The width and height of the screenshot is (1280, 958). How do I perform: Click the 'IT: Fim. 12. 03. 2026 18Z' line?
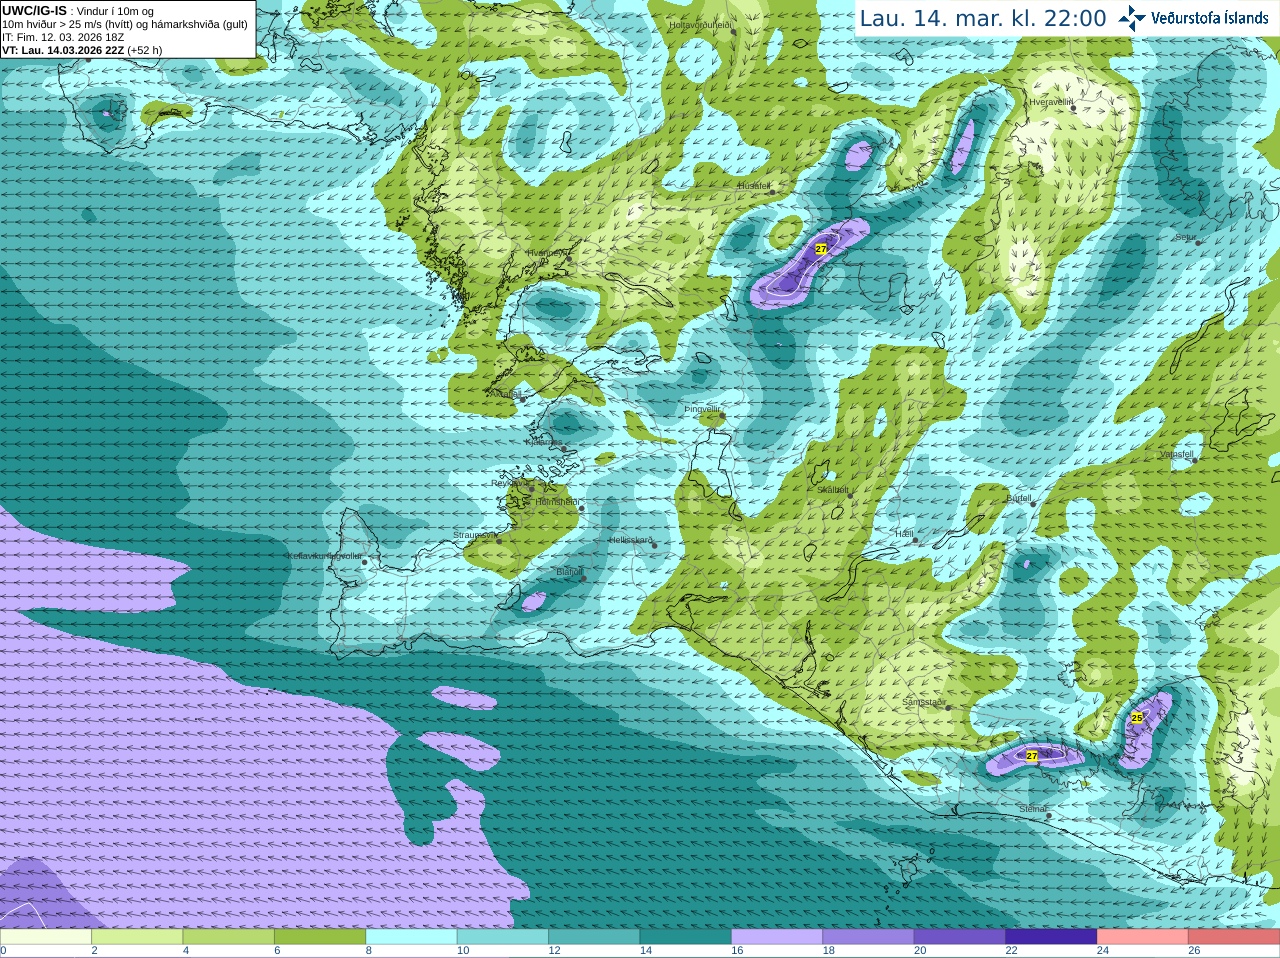click(x=63, y=37)
